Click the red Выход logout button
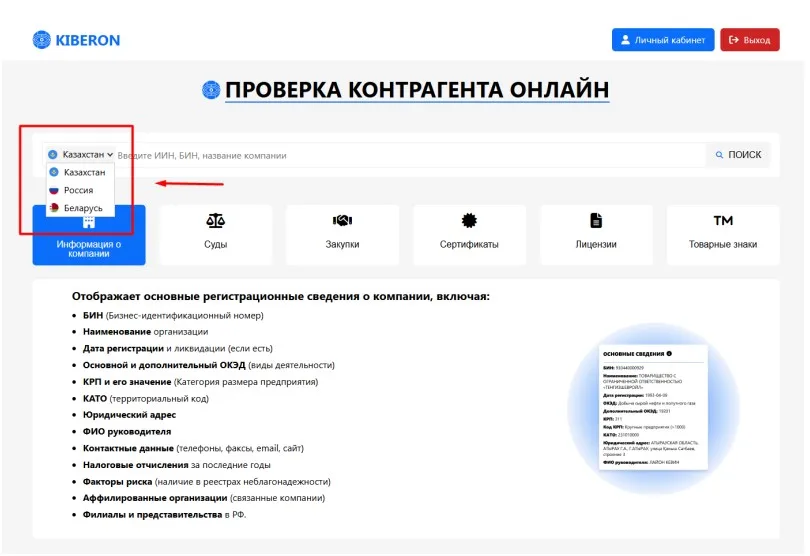The width and height of the screenshot is (810, 556). pyautogui.click(x=750, y=40)
